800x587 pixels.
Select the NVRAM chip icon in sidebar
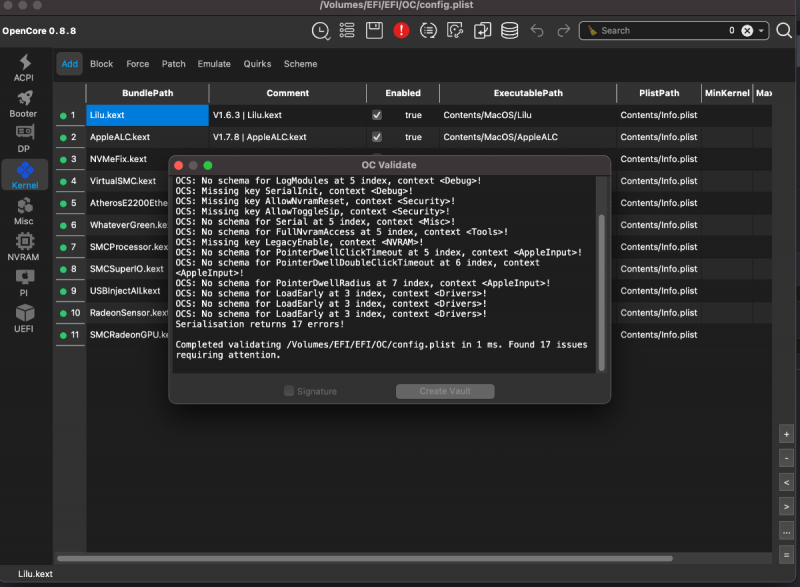(x=24, y=246)
